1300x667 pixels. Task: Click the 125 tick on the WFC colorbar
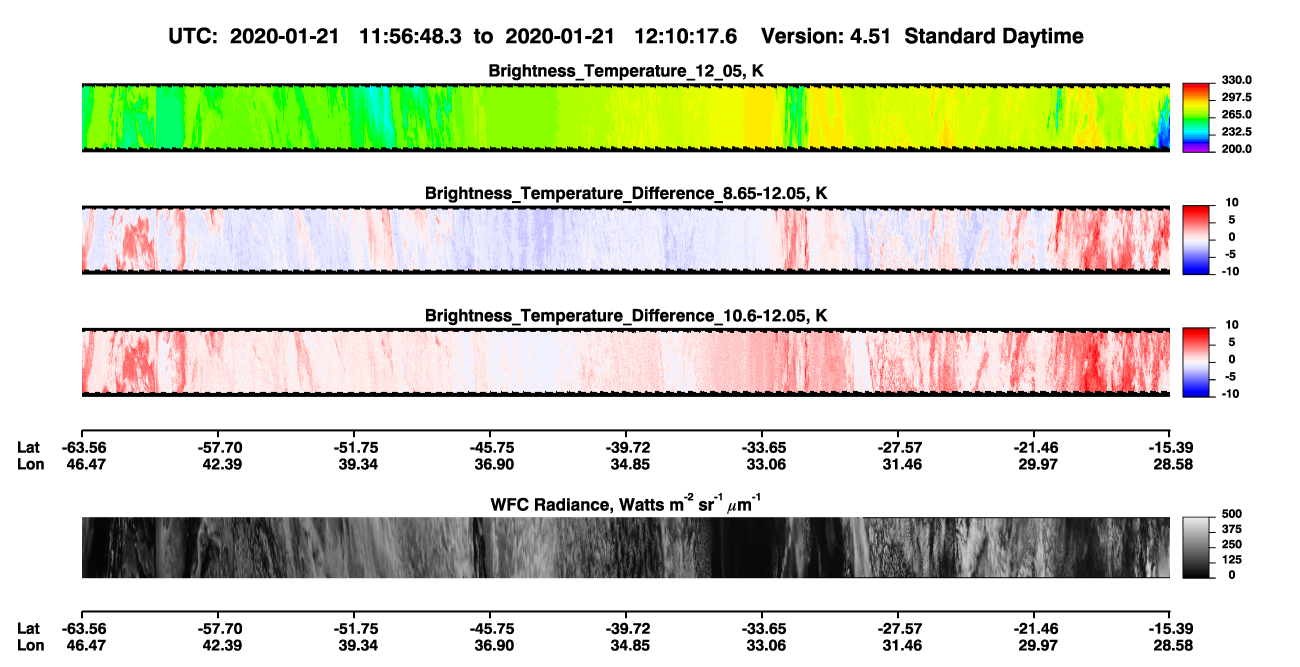click(1231, 559)
